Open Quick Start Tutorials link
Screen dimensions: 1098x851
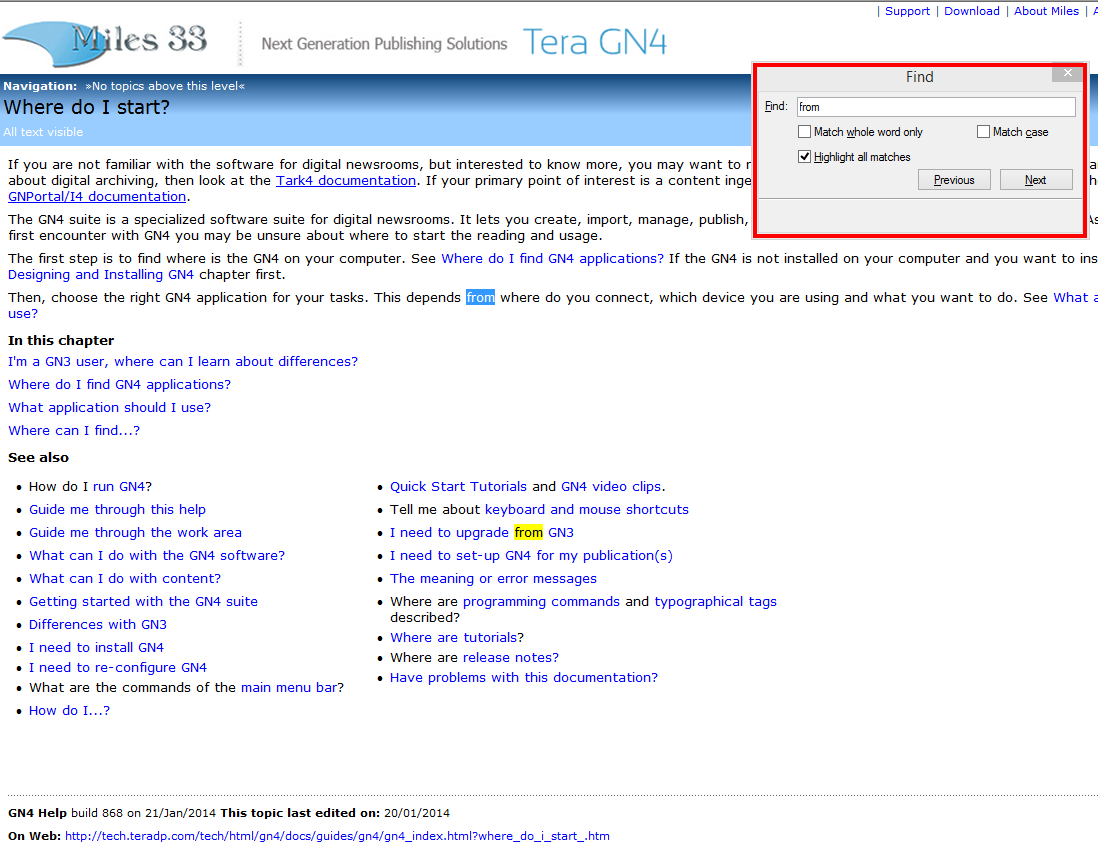coord(458,486)
